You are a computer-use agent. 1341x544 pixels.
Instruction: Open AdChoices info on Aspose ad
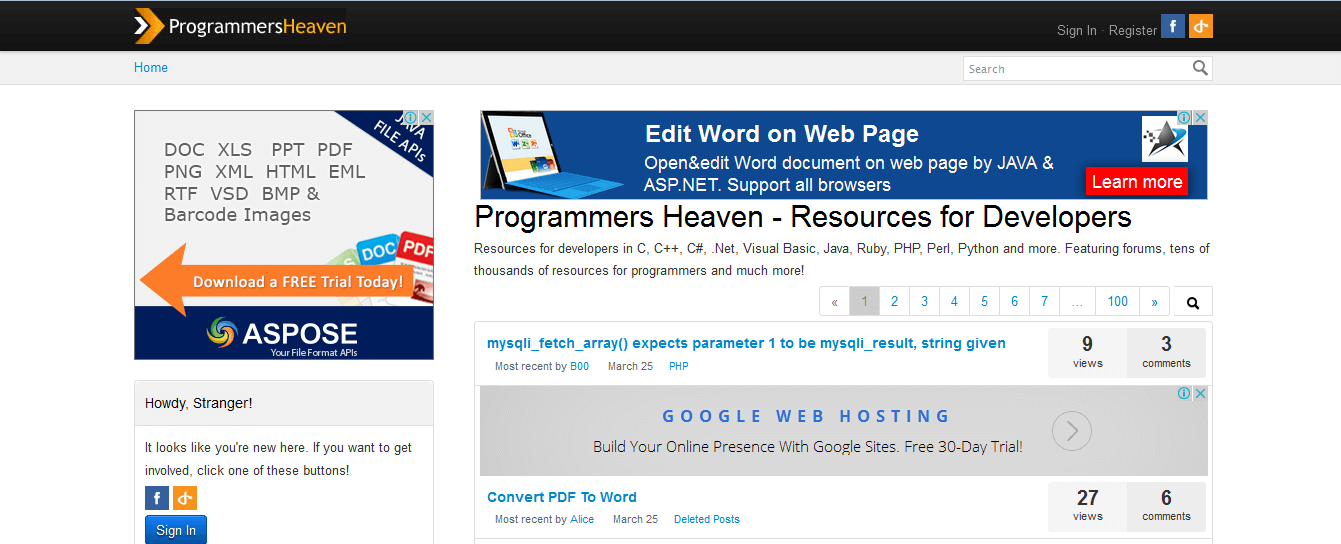click(x=410, y=117)
